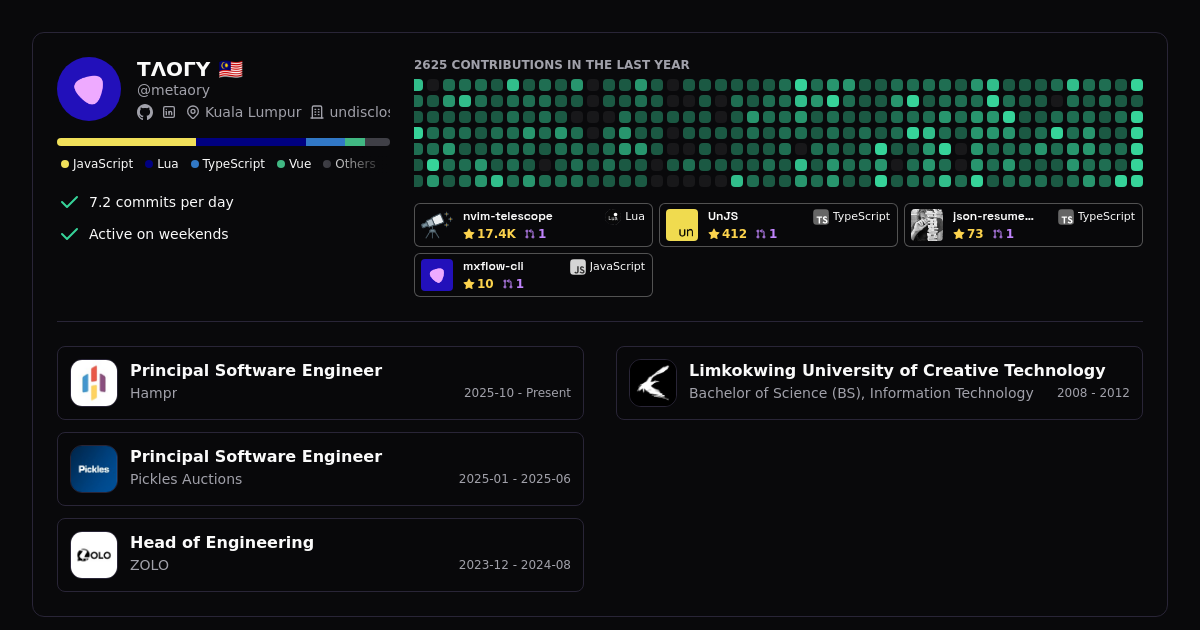Click the yellow JavaScript segment of language bar
This screenshot has height=630, width=1200.
click(x=126, y=142)
